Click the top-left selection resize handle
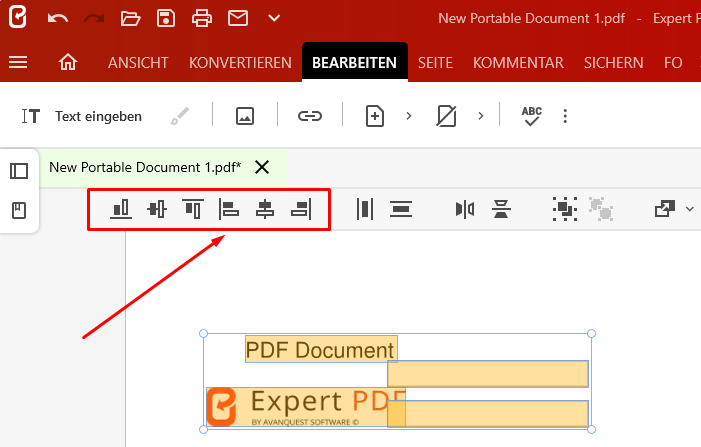701x447 pixels. [203, 333]
